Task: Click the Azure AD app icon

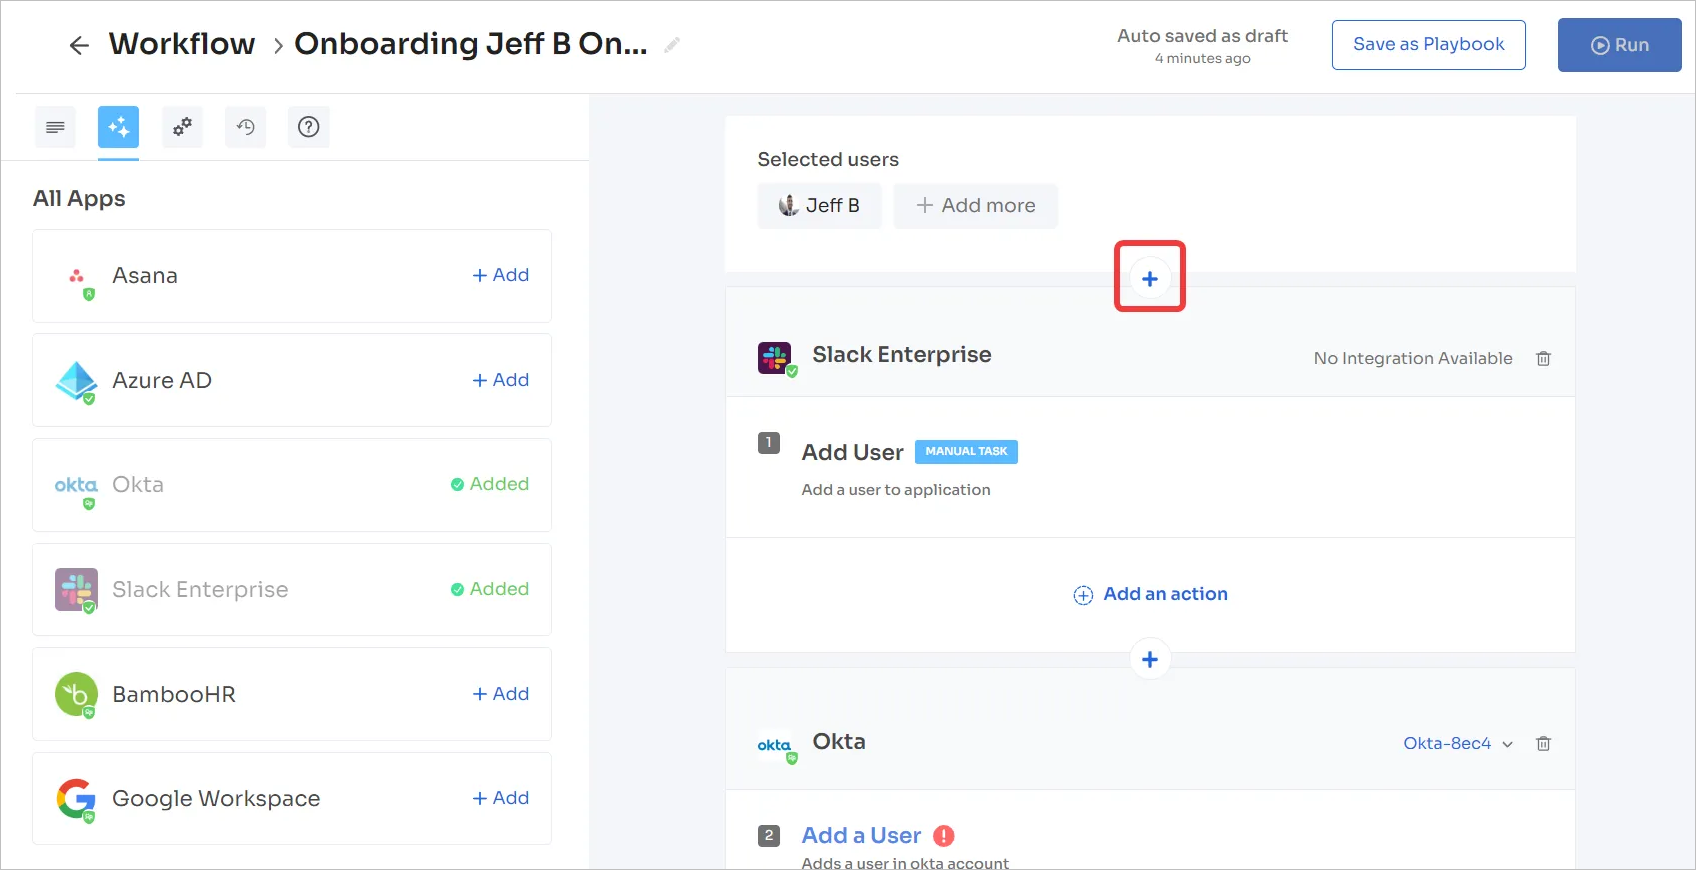Action: point(77,381)
